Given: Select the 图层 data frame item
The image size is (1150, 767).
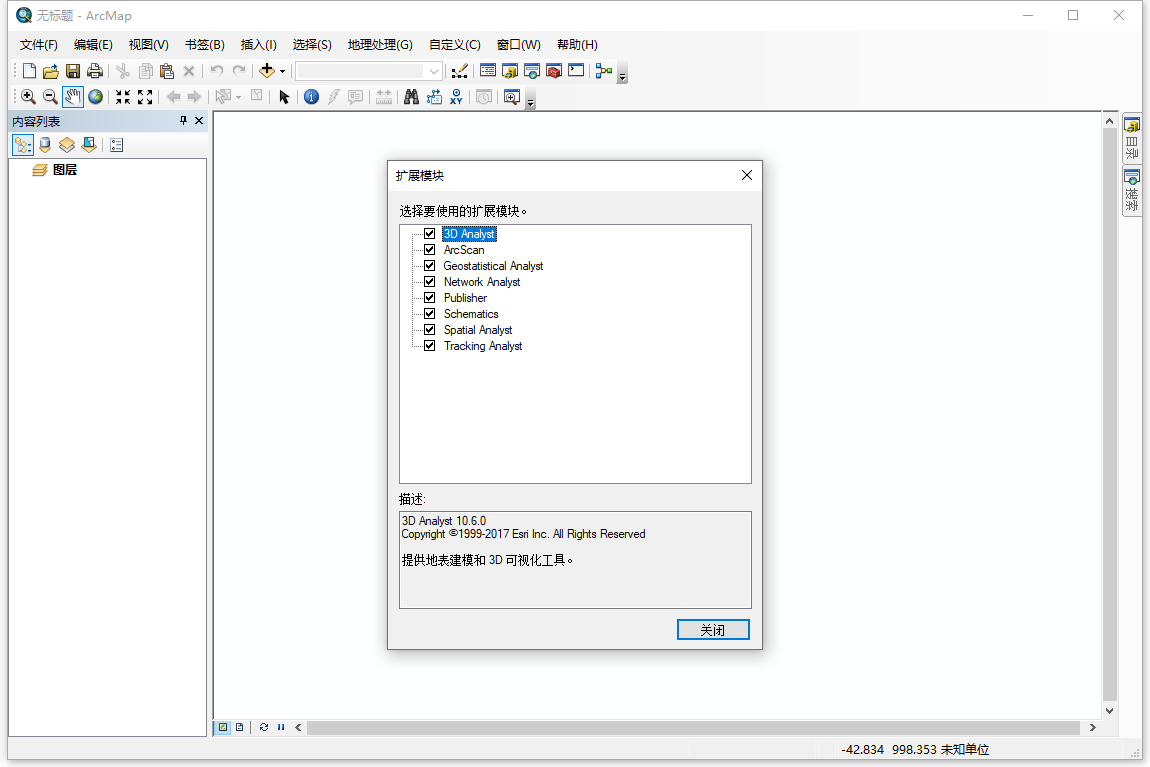Looking at the screenshot, I should 65,169.
